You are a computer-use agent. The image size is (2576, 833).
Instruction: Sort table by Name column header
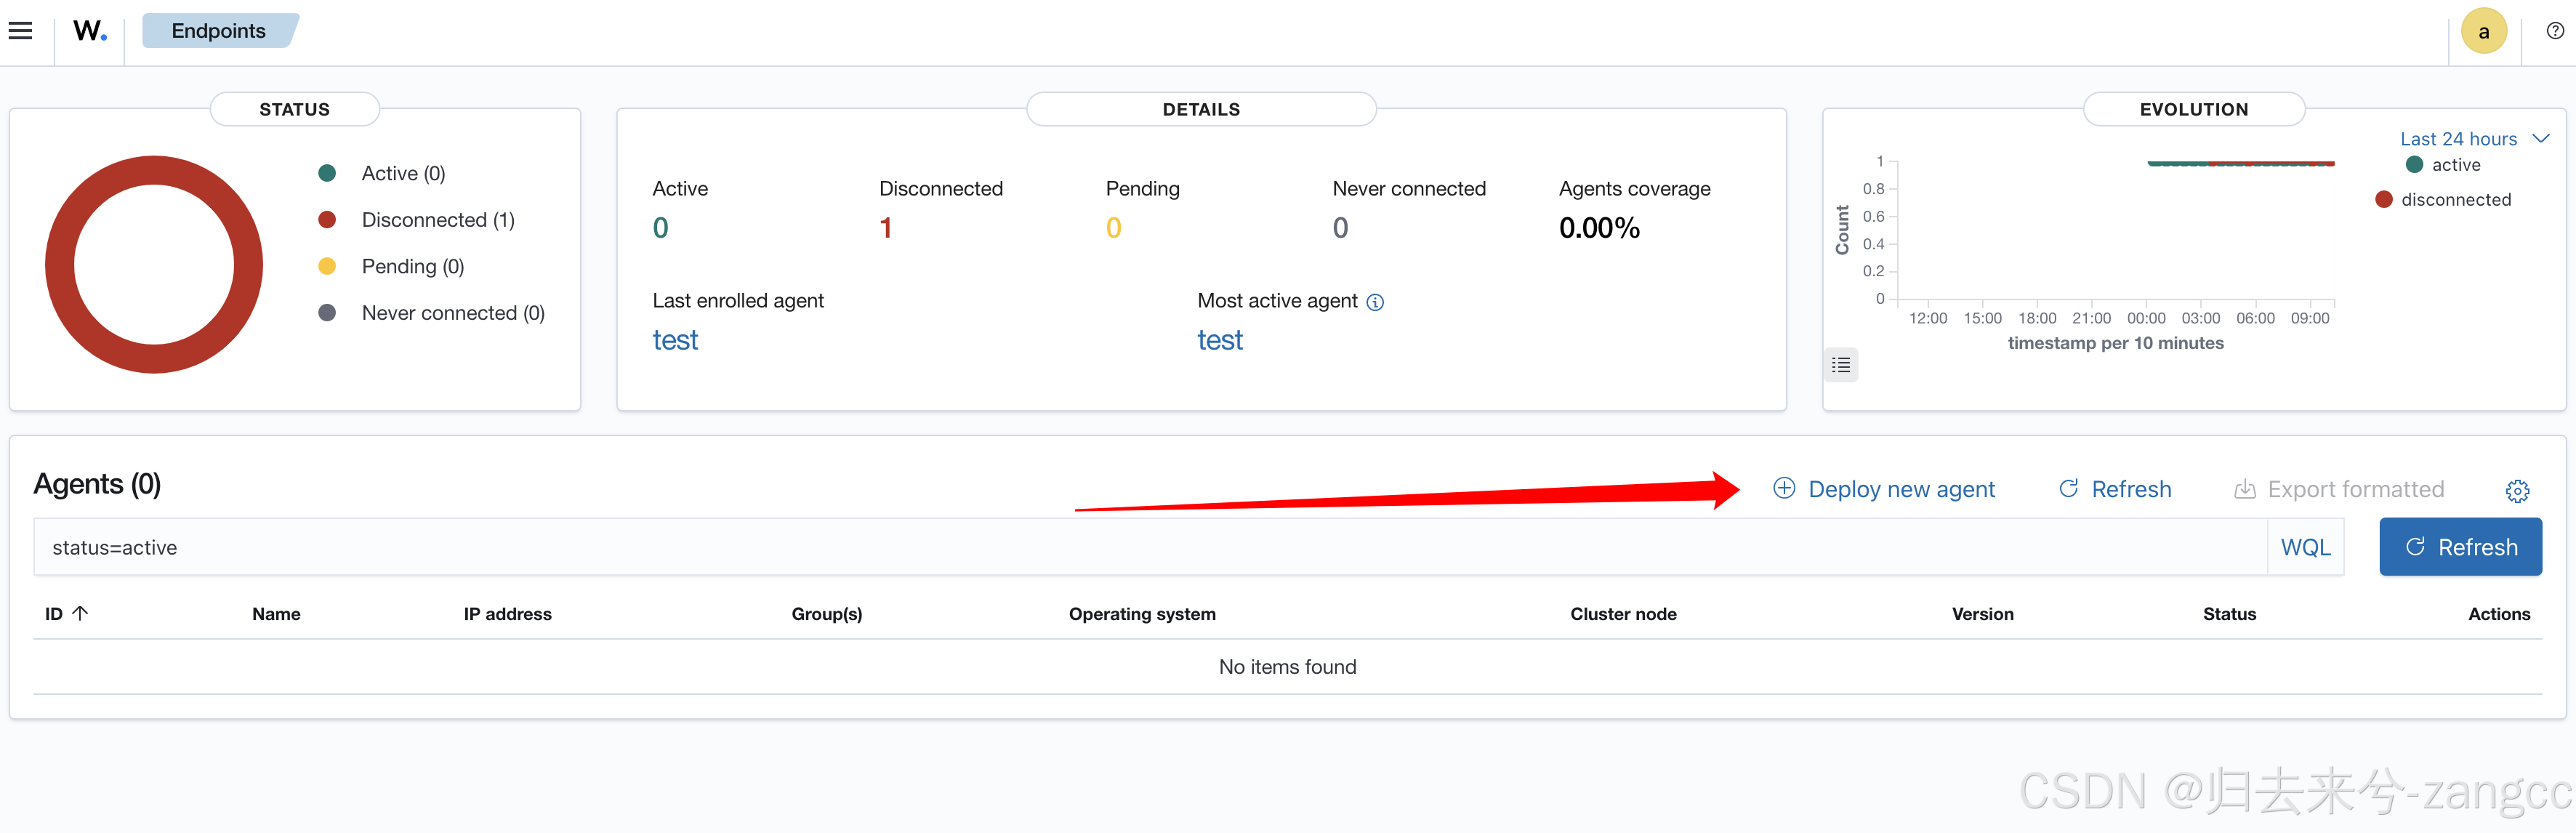276,614
